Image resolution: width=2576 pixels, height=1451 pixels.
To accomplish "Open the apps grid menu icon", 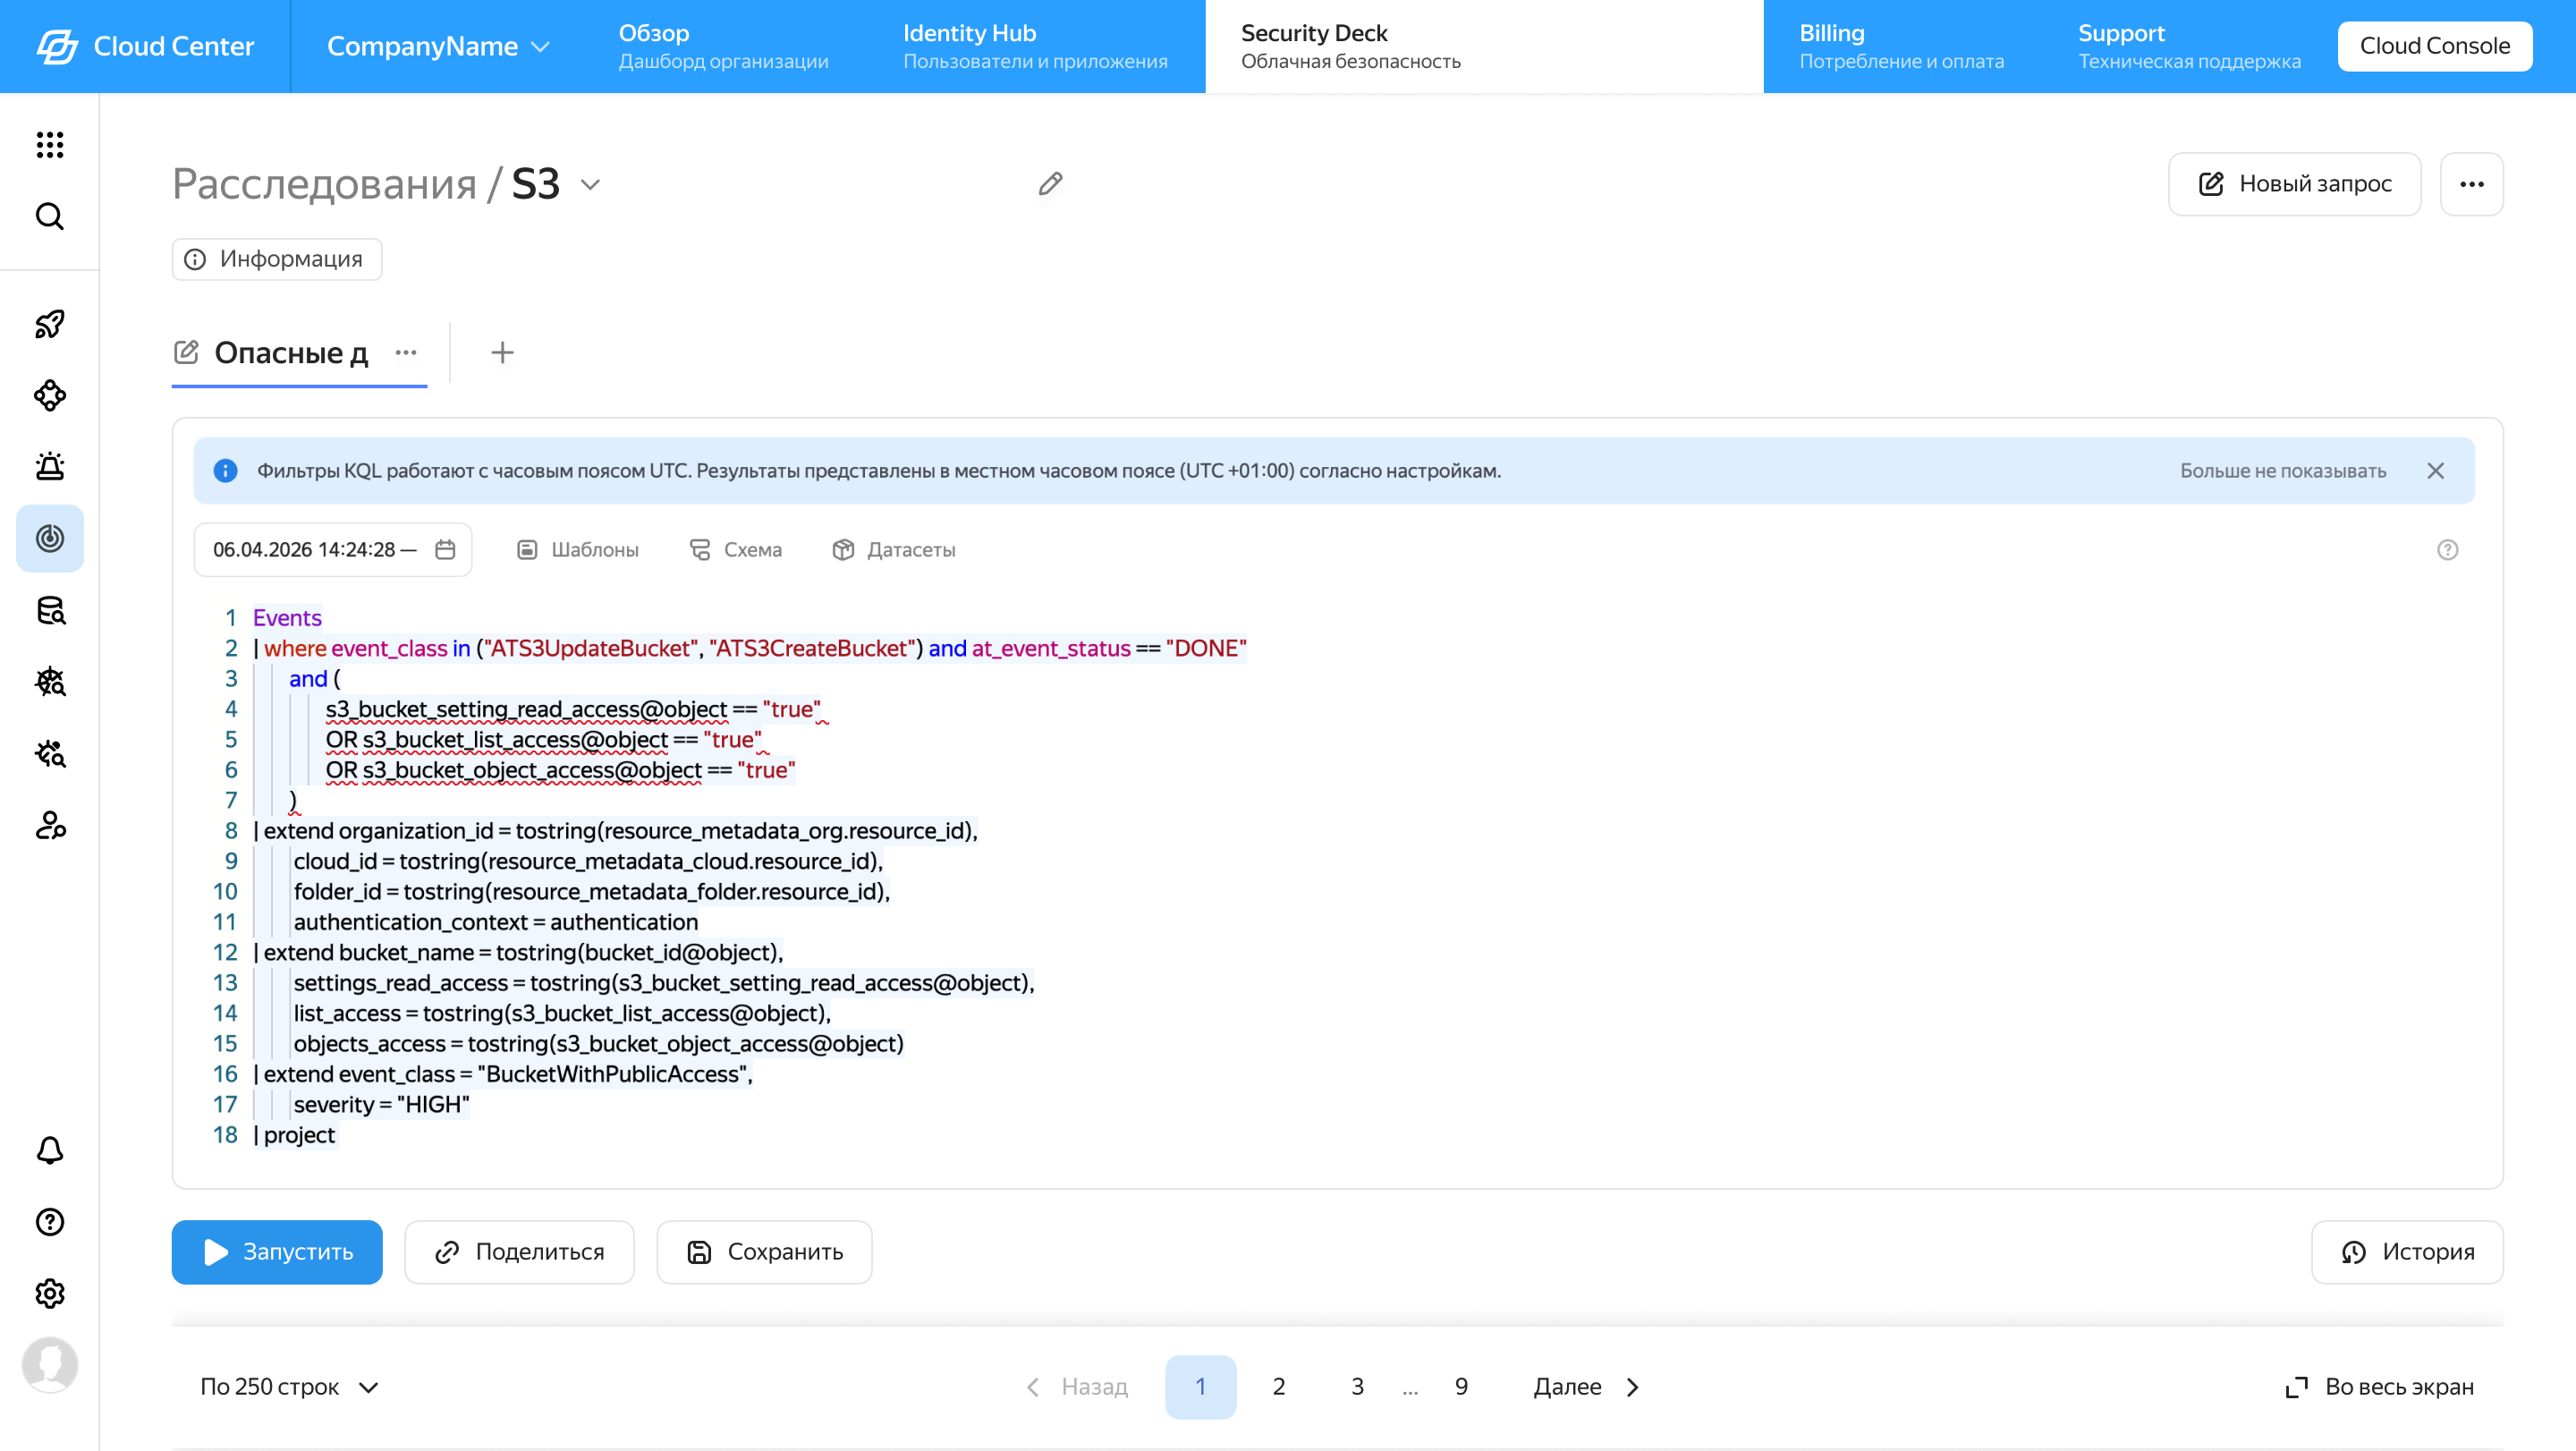I will click(x=50, y=145).
